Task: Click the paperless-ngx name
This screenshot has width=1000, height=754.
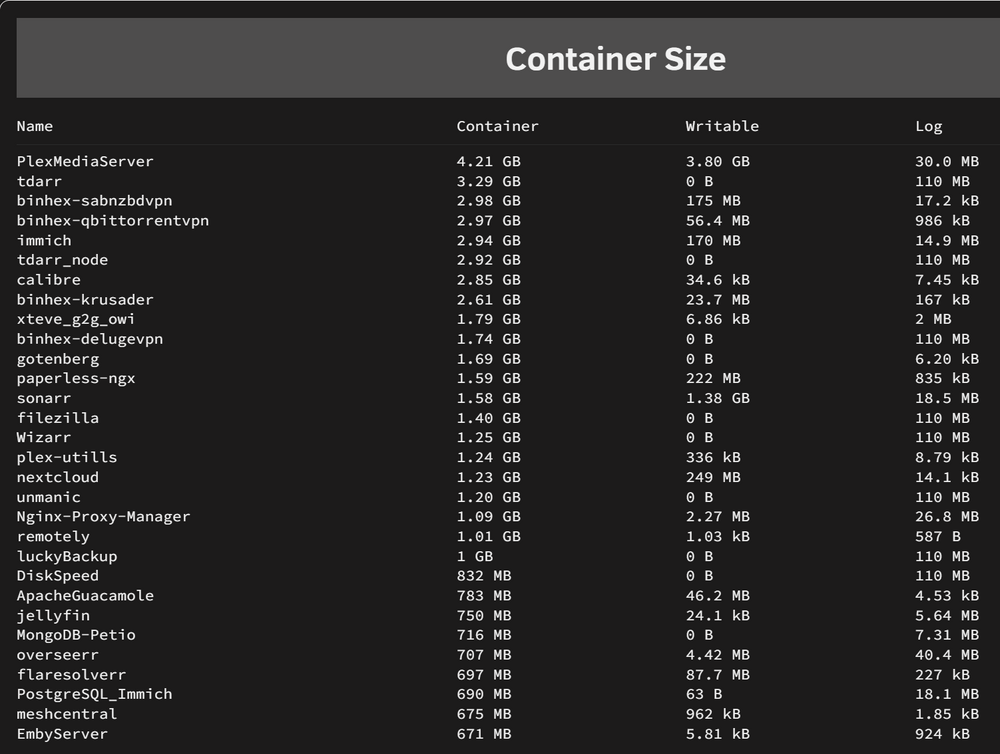Action: tap(76, 378)
